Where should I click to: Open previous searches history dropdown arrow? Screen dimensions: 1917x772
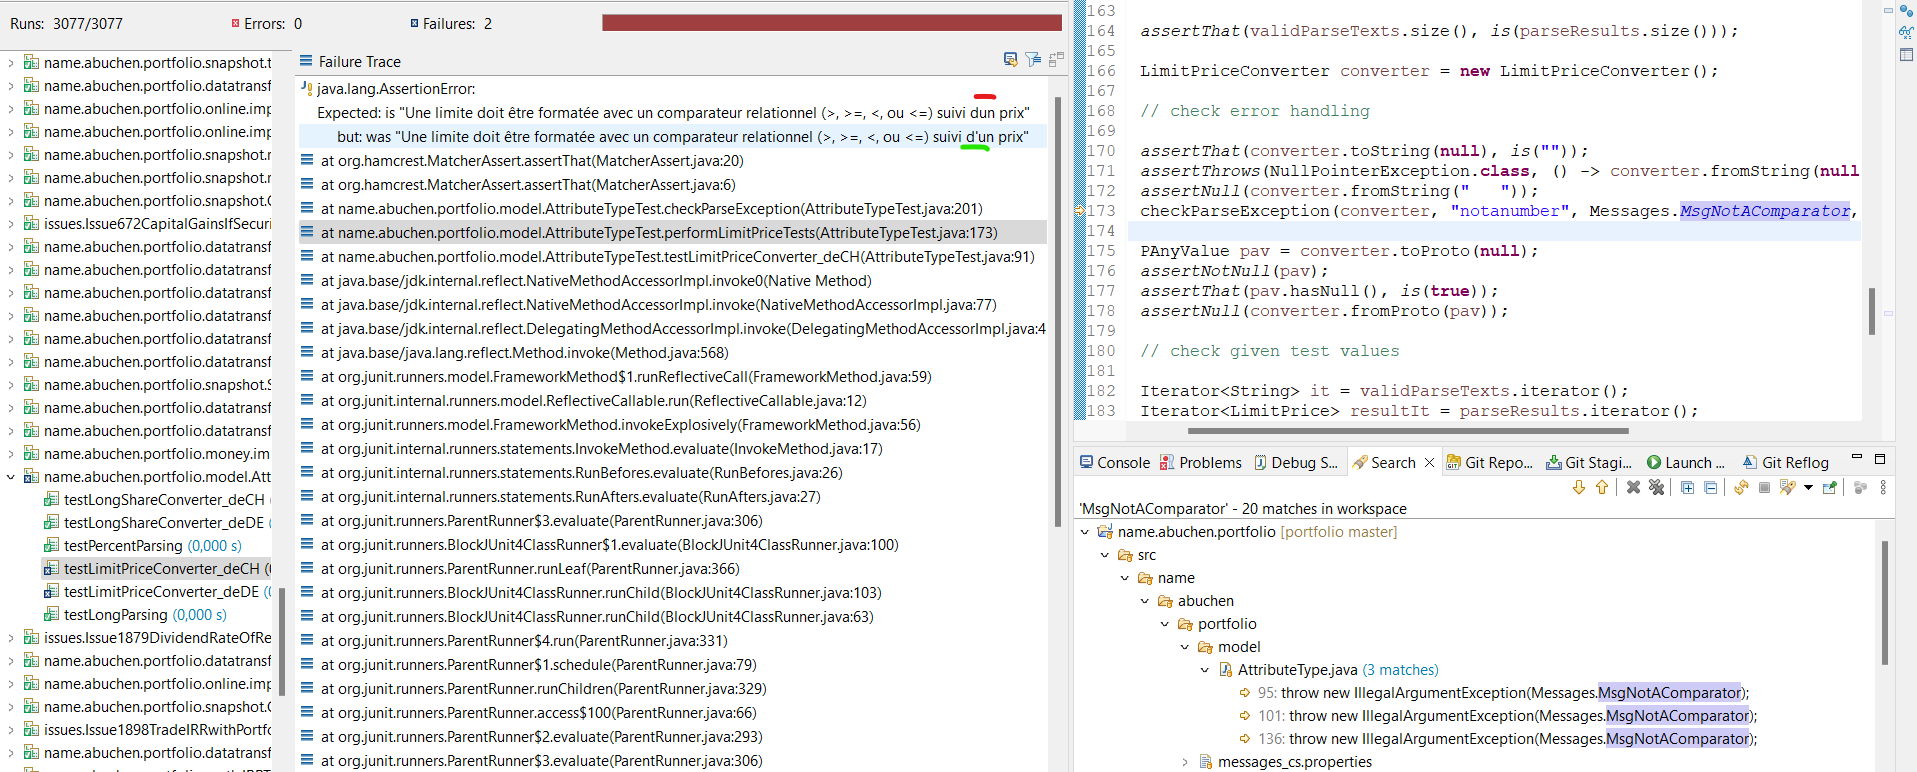click(1808, 488)
